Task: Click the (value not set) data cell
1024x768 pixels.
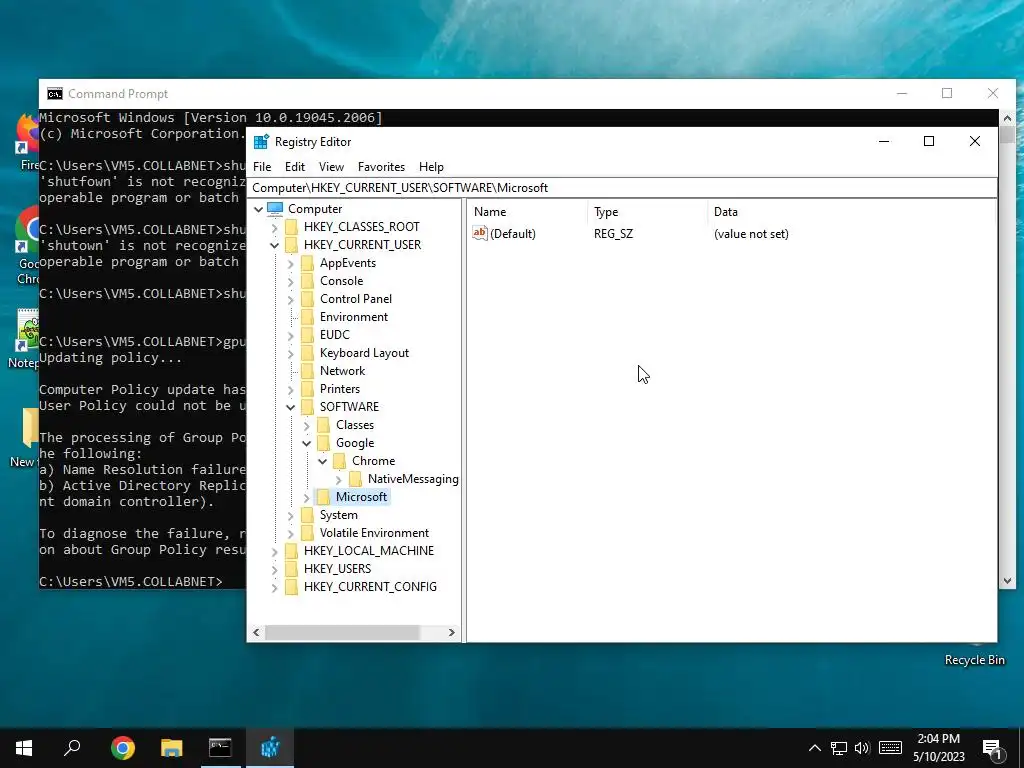Action: point(751,234)
